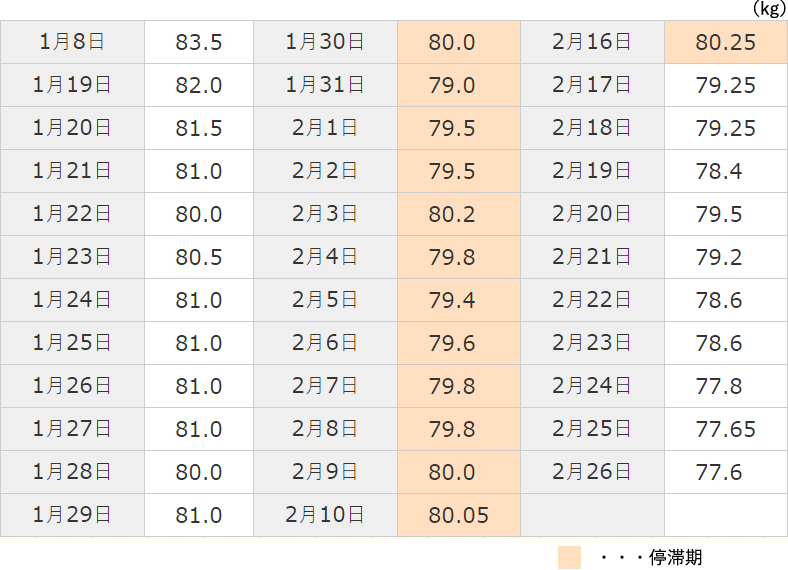Click the highlighted 80.2 weight cell
788x570 pixels.
pyautogui.click(x=458, y=214)
